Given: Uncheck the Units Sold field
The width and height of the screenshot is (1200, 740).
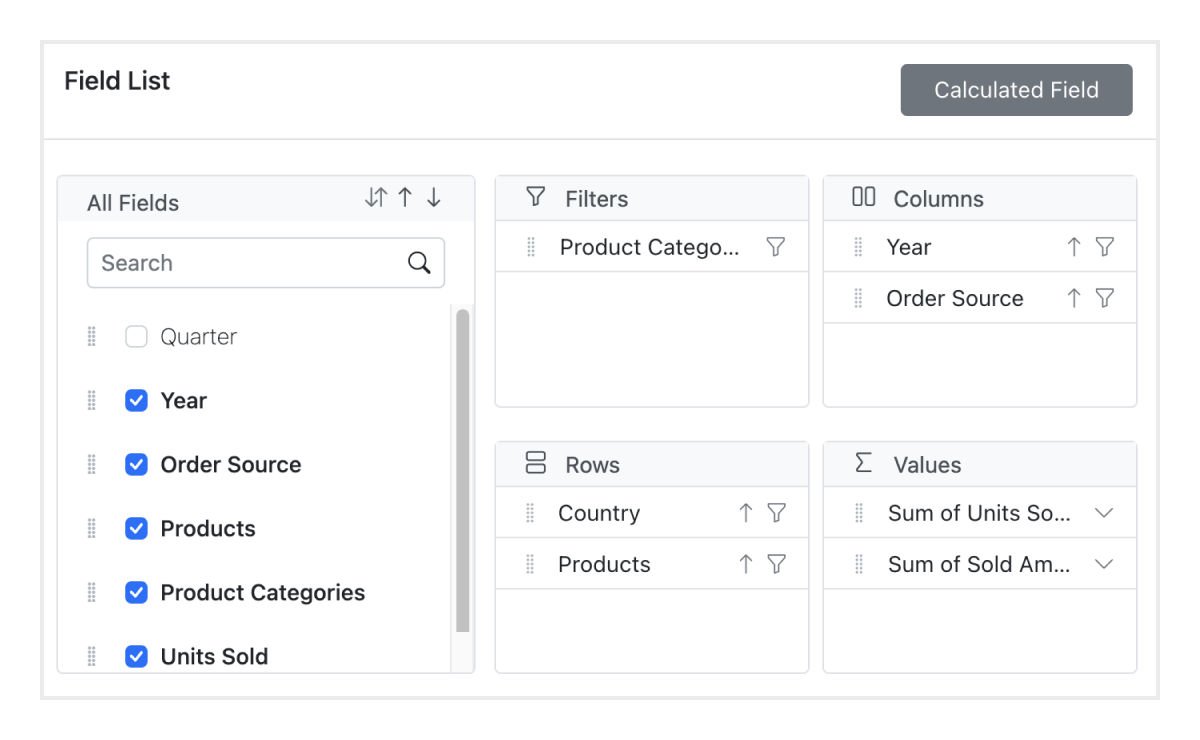Looking at the screenshot, I should tap(136, 656).
